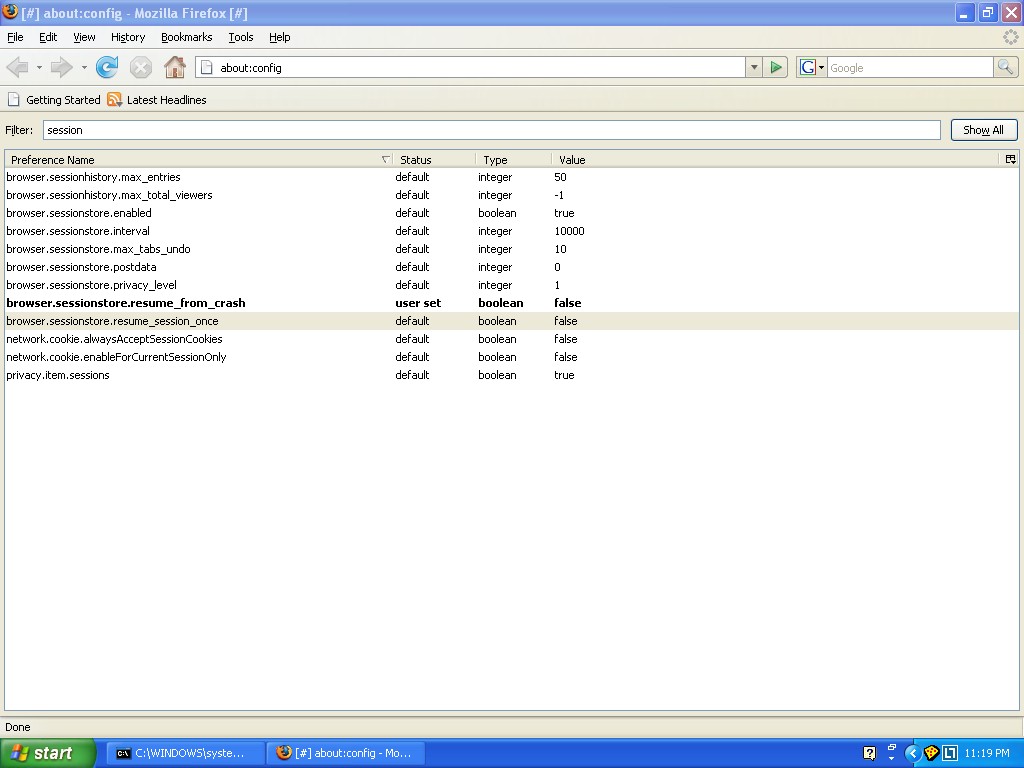This screenshot has height=768, width=1024.
Task: Select browser.sessionstore.max_tabs_undo preference row
Action: 512,249
